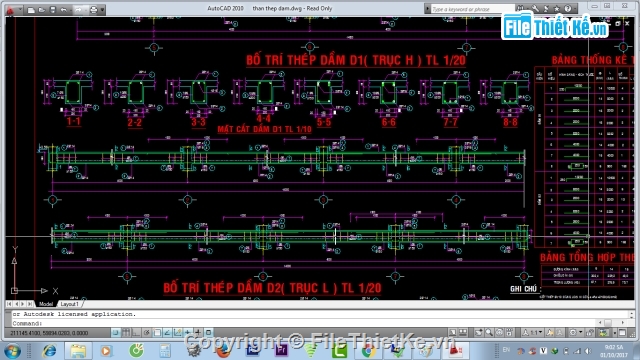Select the Model tab
The image size is (640, 360).
coord(46,304)
